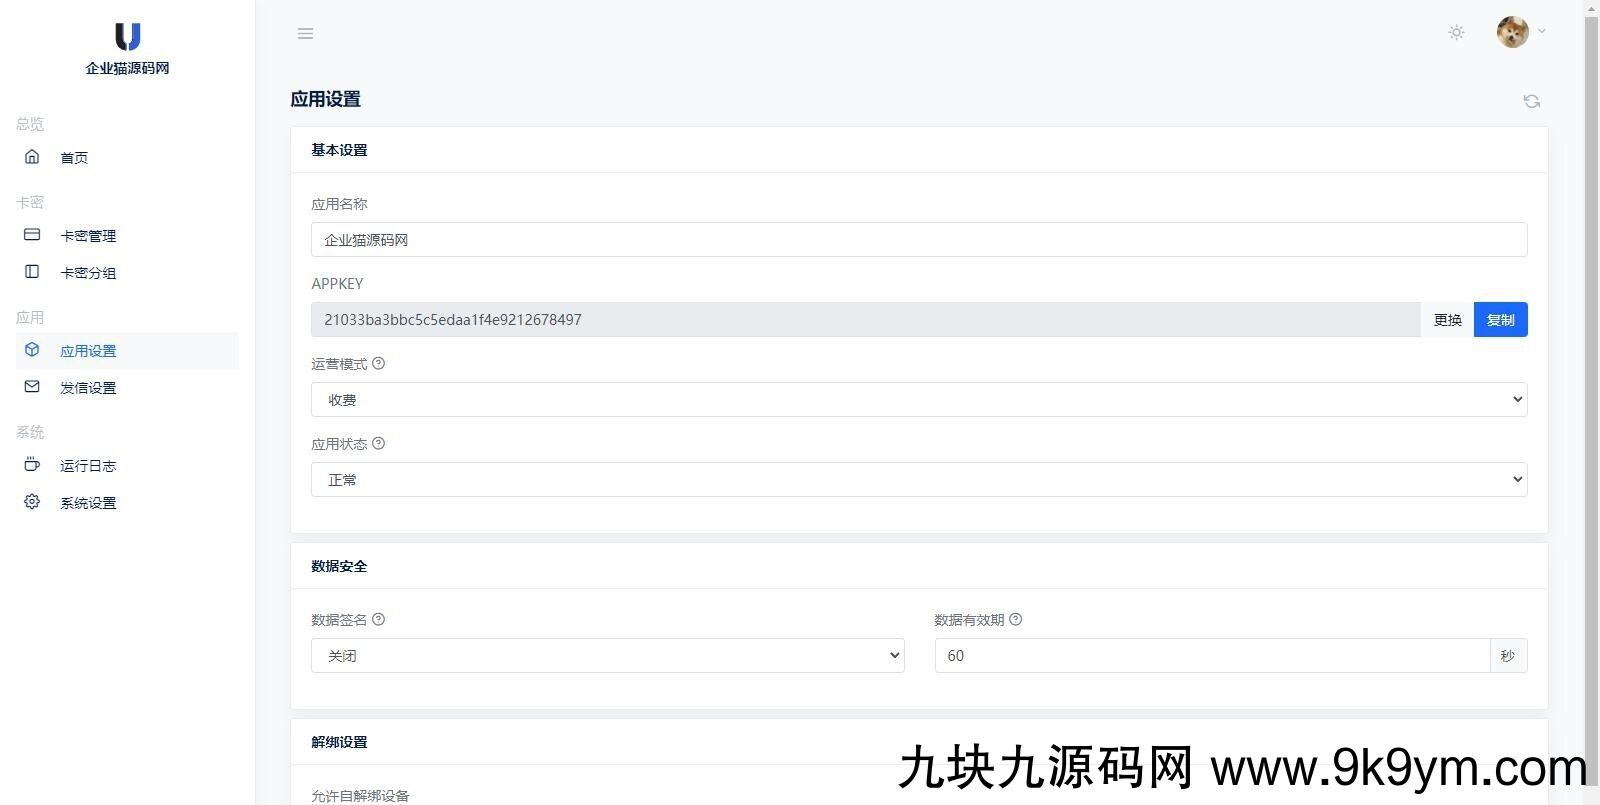Open 卡密分组 from the sidebar
Screen dimensions: 1600x805
(88, 273)
